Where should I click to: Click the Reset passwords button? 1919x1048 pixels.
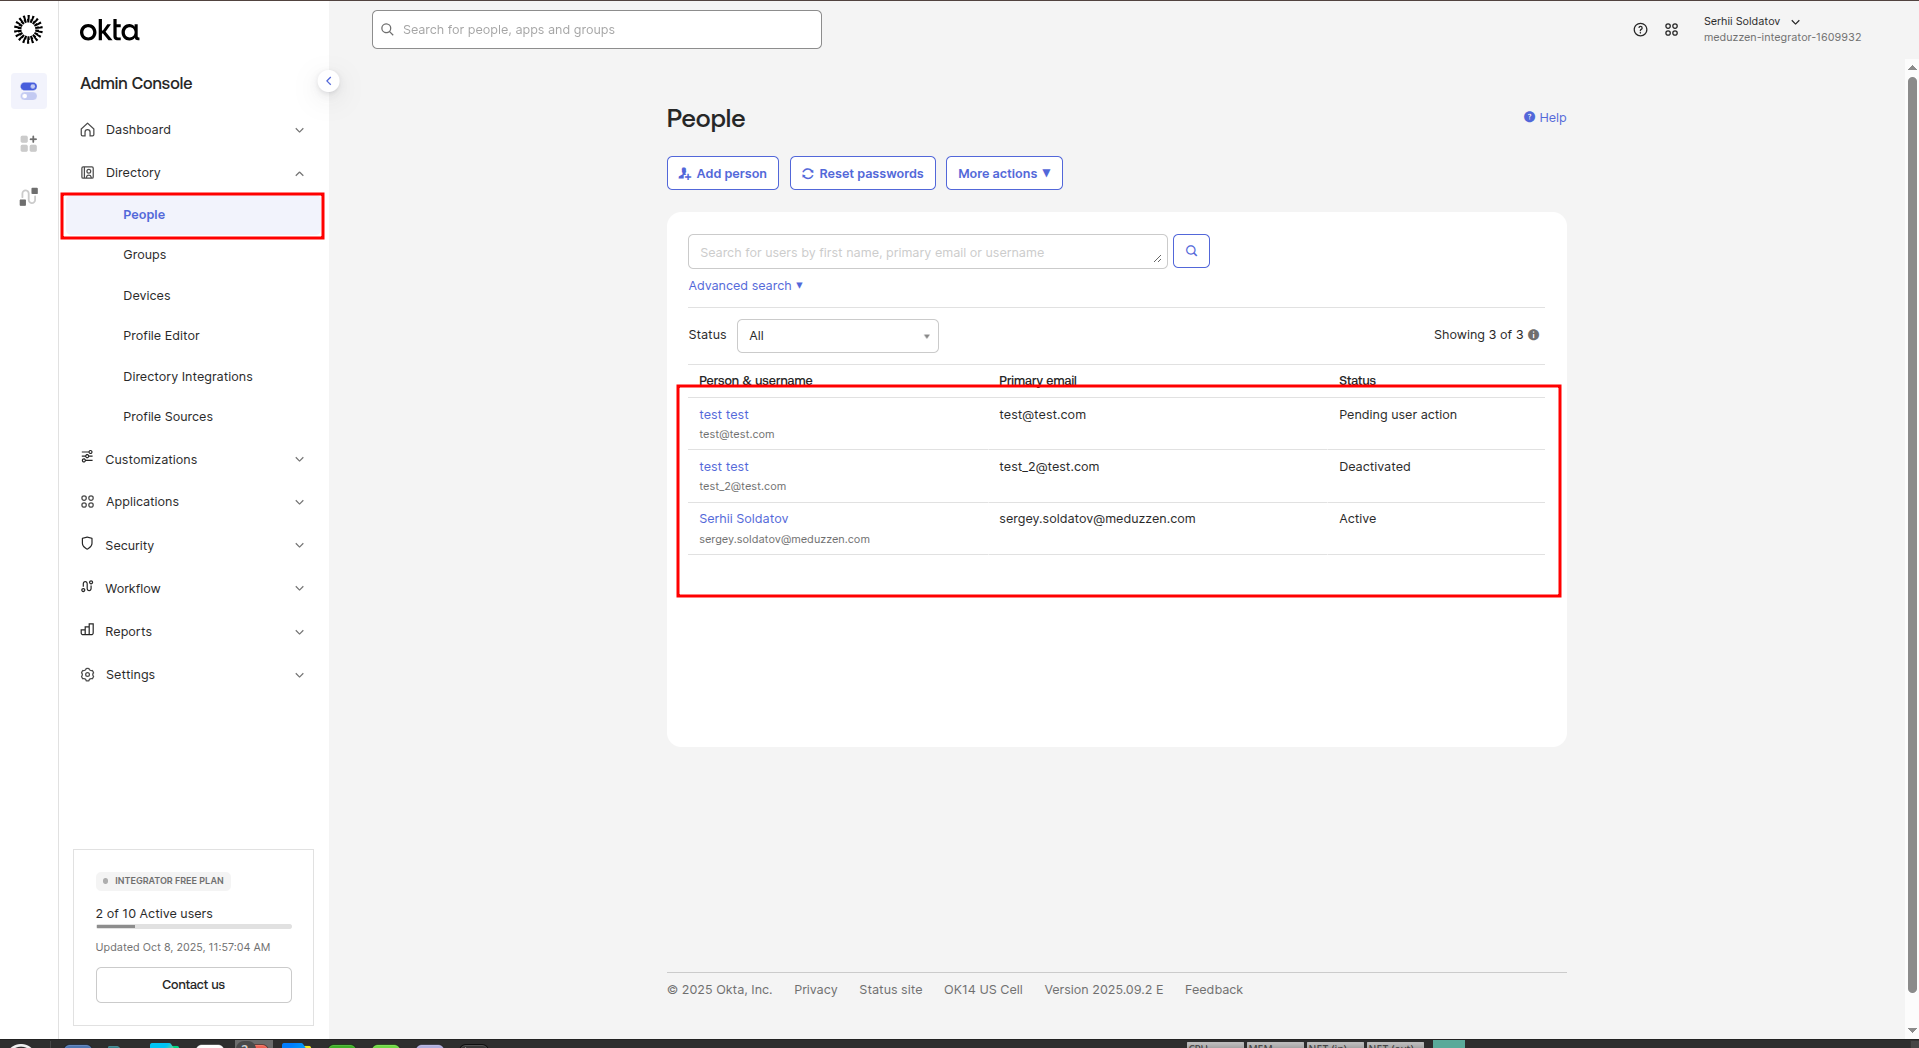pyautogui.click(x=863, y=173)
